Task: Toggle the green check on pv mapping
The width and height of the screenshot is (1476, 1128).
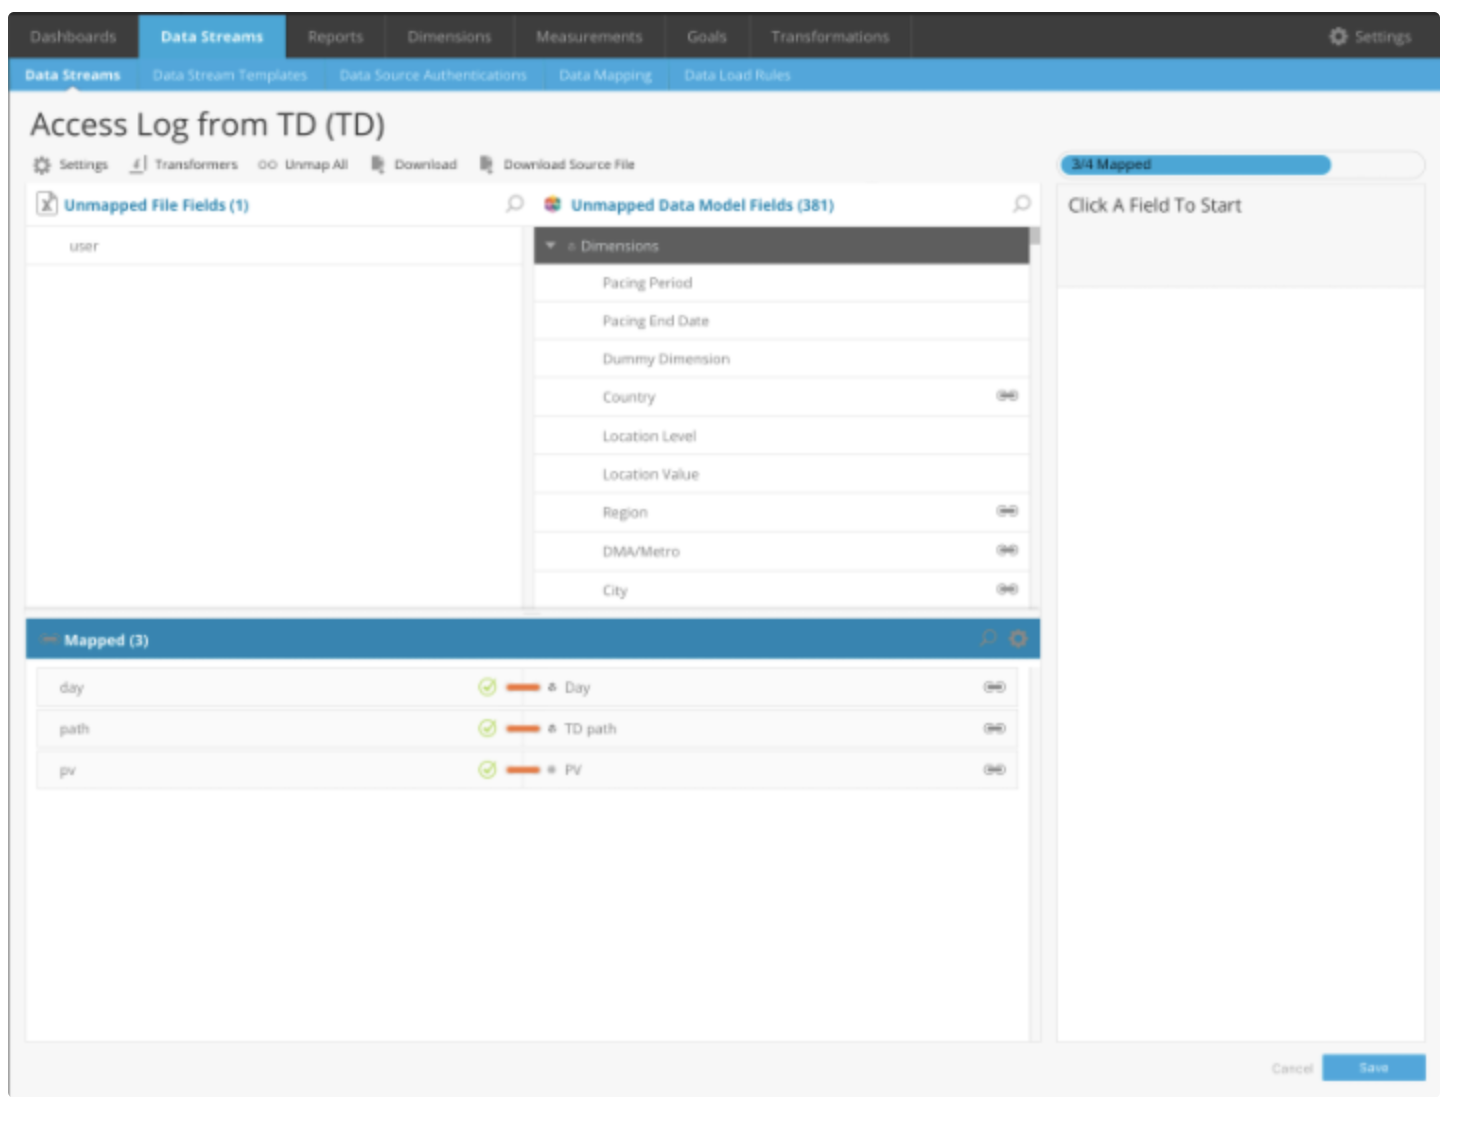Action: (487, 769)
